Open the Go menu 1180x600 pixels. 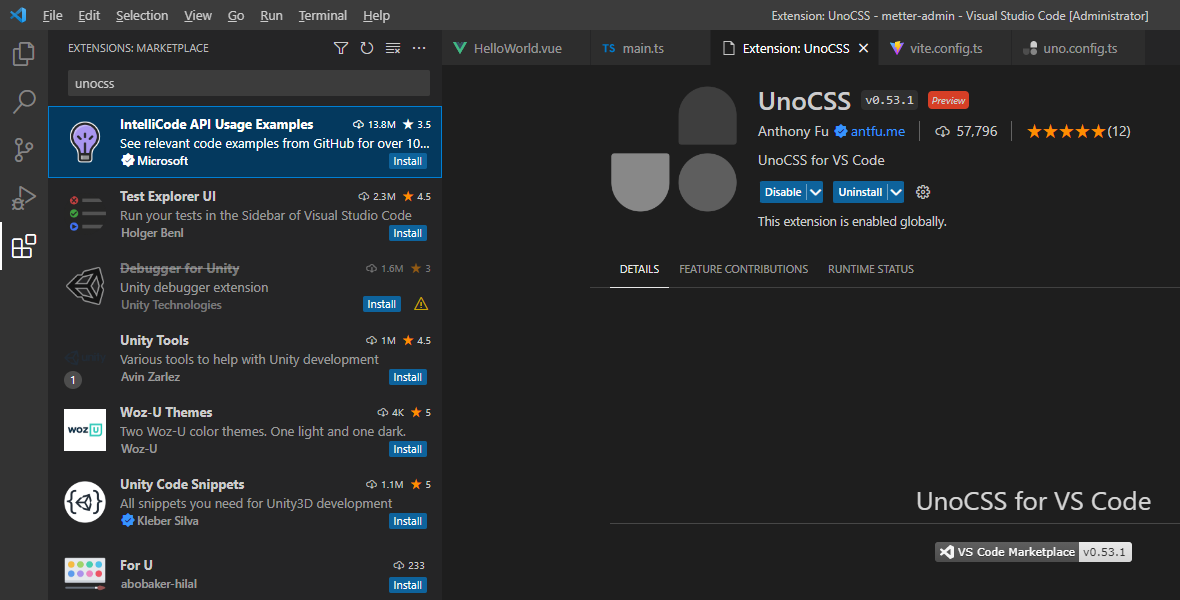[x=236, y=15]
